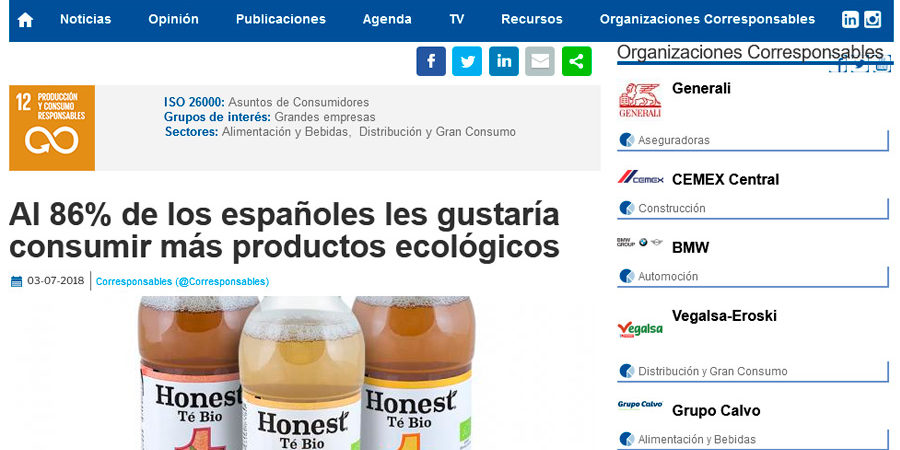Image resolution: width=900 pixels, height=450 pixels.
Task: Open the Generali organization page
Action: pyautogui.click(x=701, y=89)
